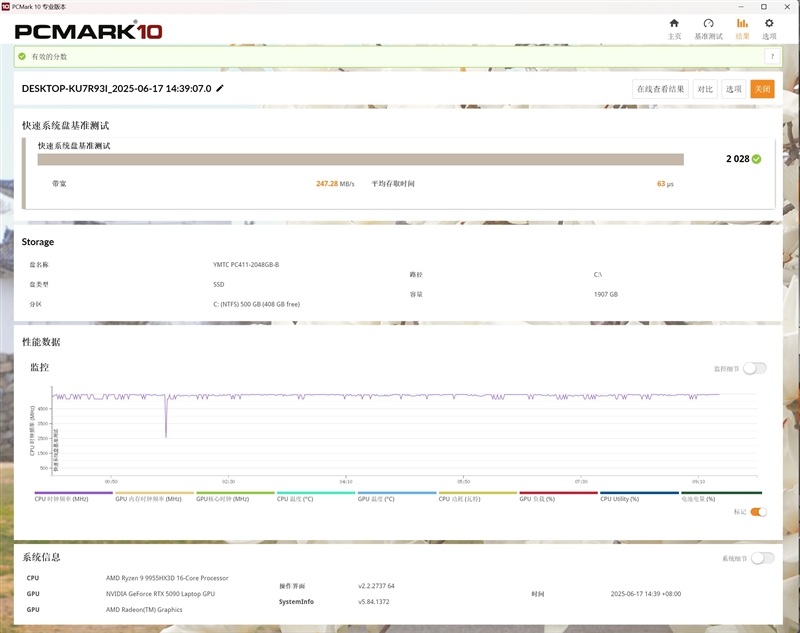
Task: Open the Home (主页) tab
Action: coord(674,29)
